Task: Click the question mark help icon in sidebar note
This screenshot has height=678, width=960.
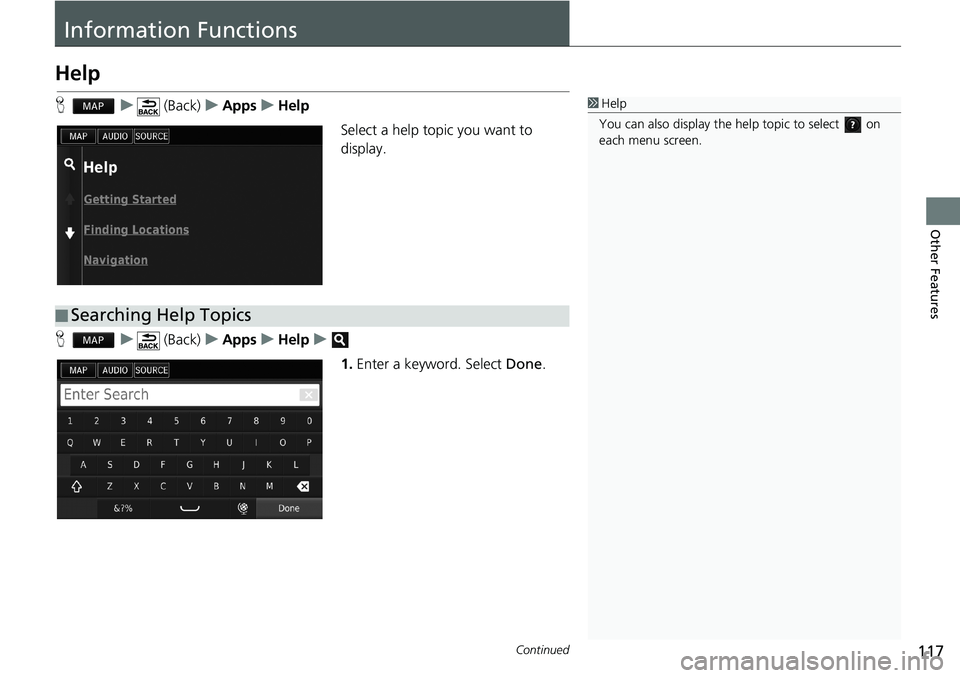Action: coord(852,125)
